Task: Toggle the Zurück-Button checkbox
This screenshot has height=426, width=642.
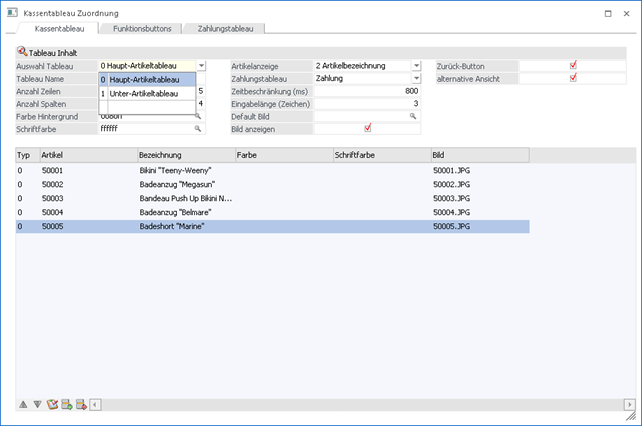Action: tap(573, 65)
